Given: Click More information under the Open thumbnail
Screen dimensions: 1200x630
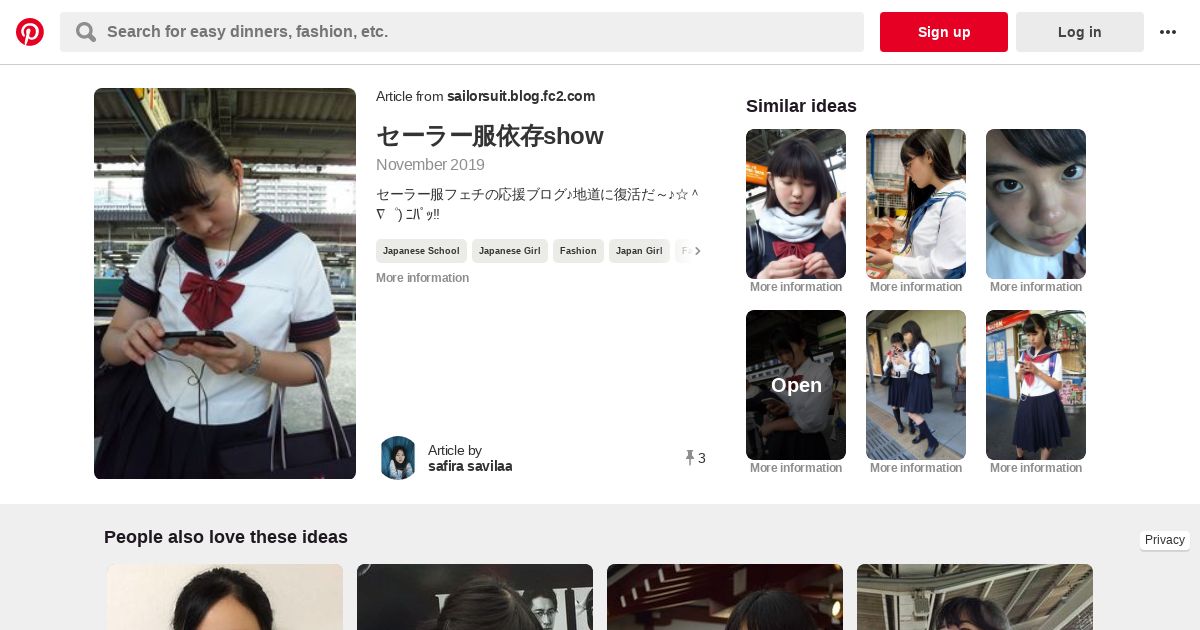Looking at the screenshot, I should point(796,468).
